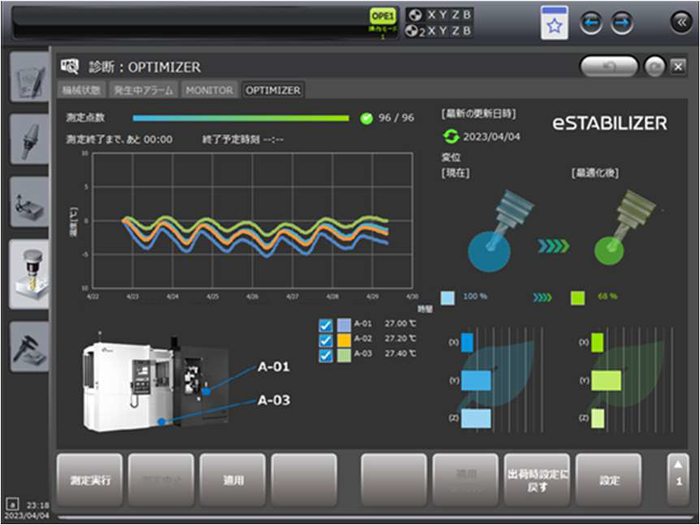Switch to the MONITOR tab
The height and width of the screenshot is (525, 700).
(208, 90)
